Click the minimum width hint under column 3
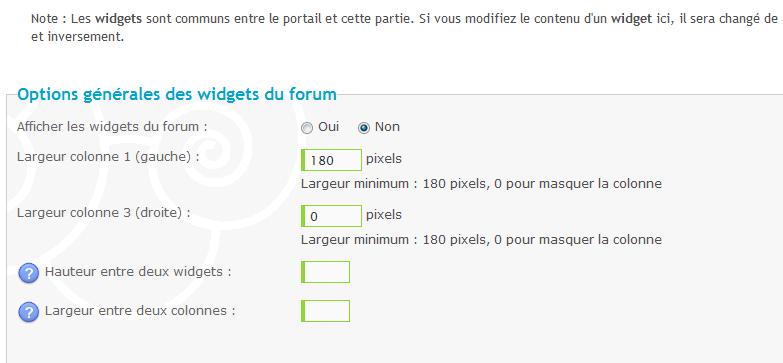 pyautogui.click(x=481, y=240)
